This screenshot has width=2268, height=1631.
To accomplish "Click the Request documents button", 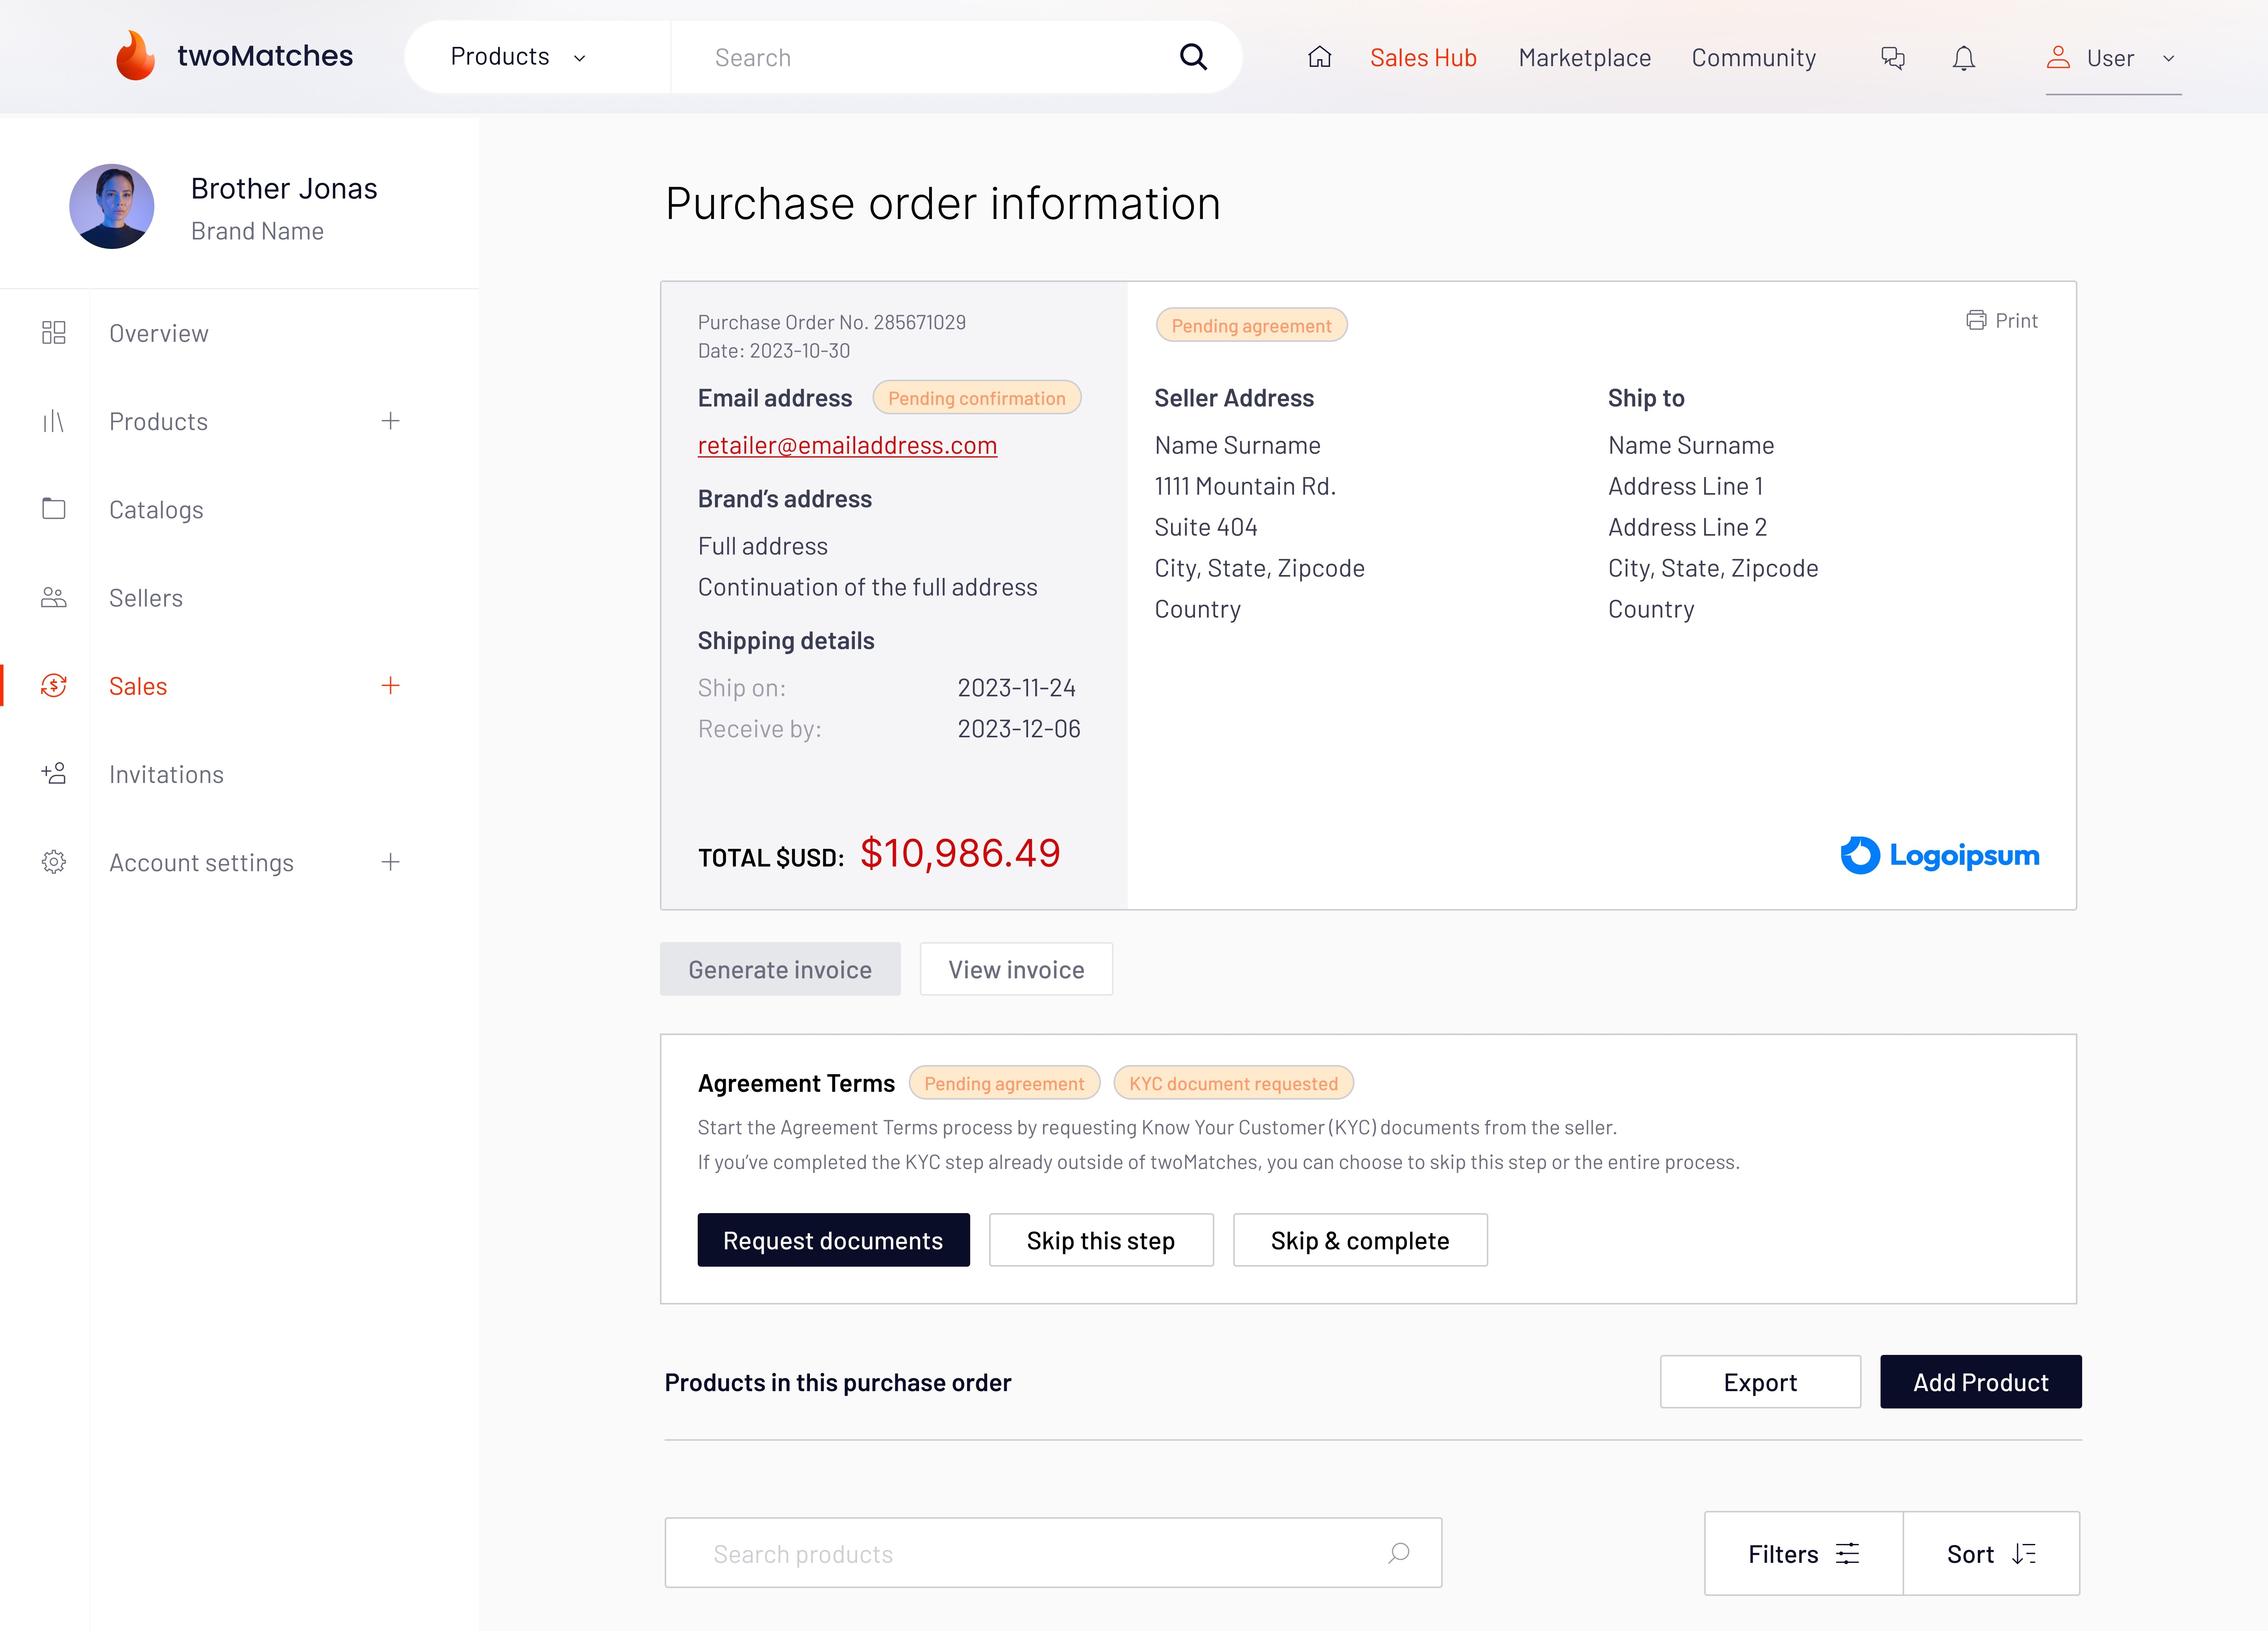I will coord(833,1240).
